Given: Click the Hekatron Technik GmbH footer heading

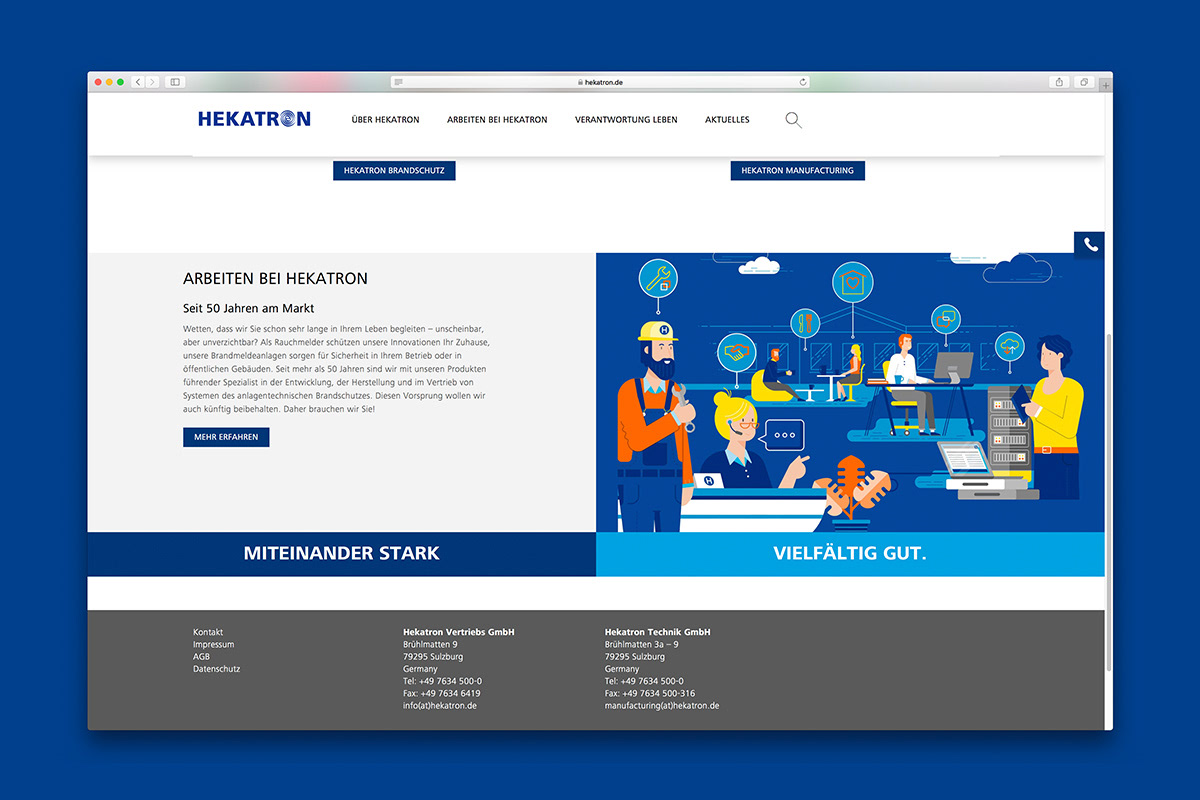Looking at the screenshot, I should coord(658,632).
